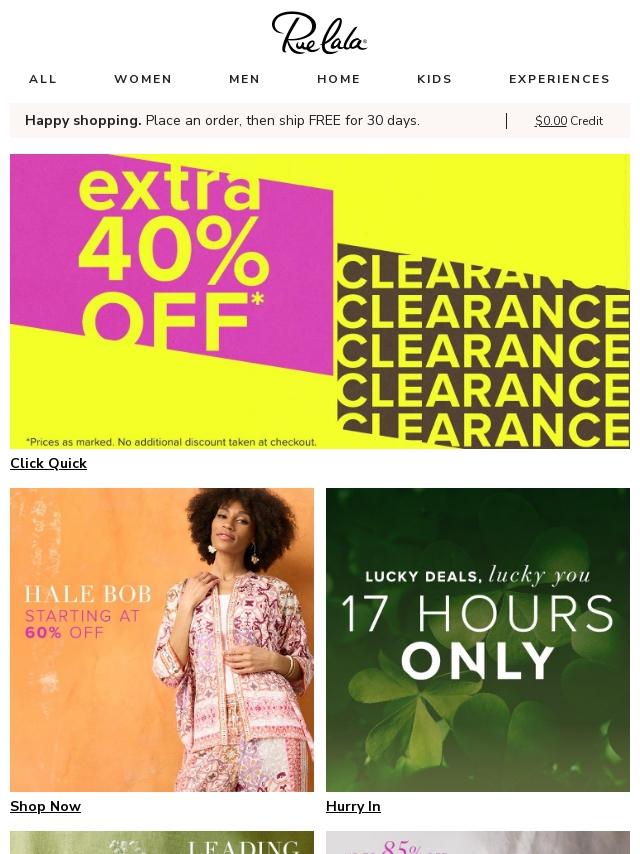640x854 pixels.
Task: Click the Rue La La logo
Action: [x=319, y=33]
